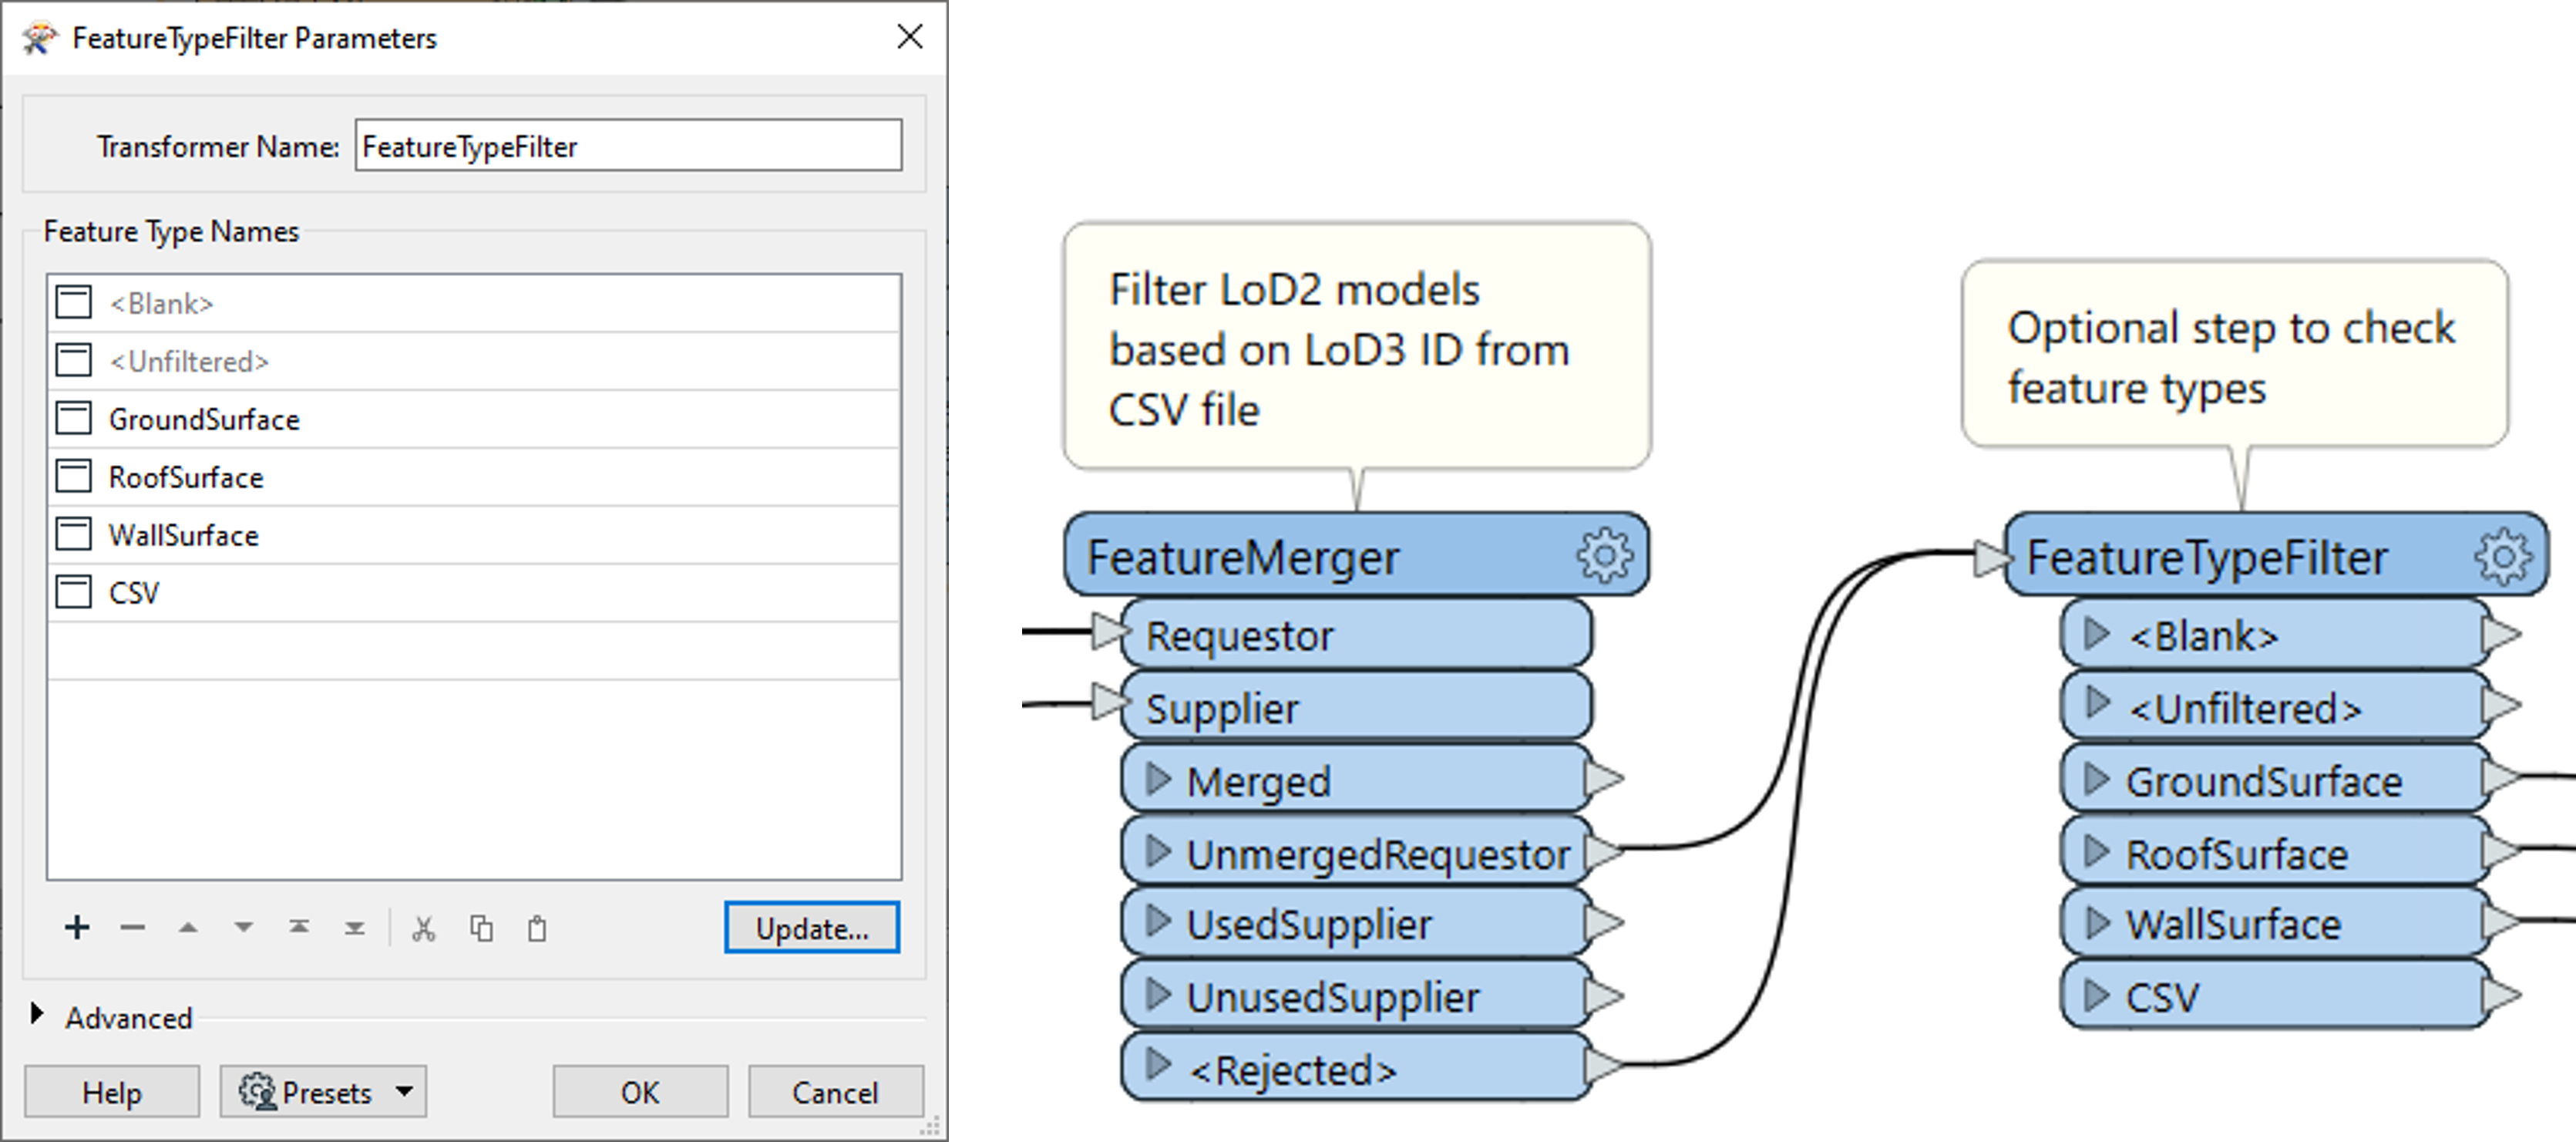
Task: Toggle the GroundSurface row checkbox
Action: [73, 418]
